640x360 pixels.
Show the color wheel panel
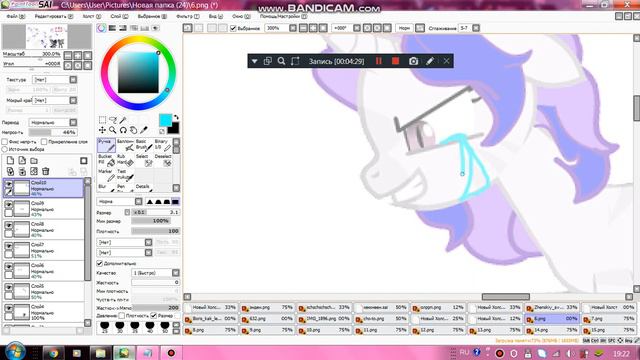[x=102, y=28]
